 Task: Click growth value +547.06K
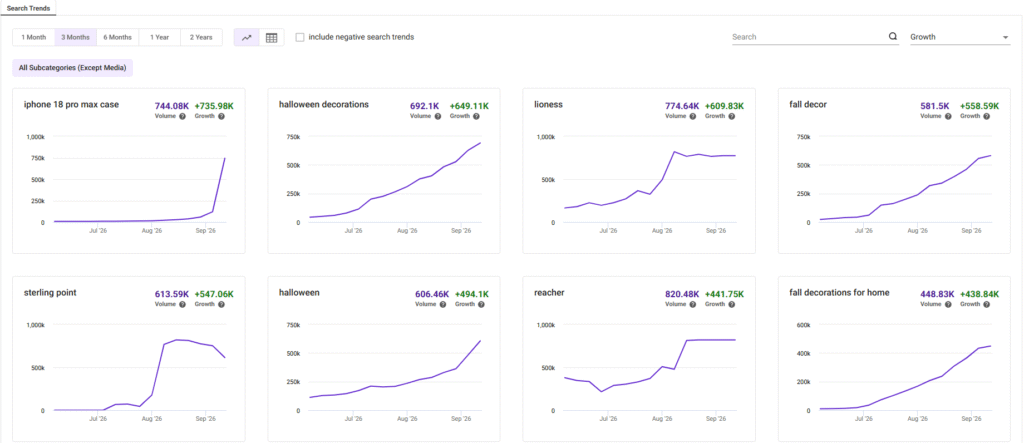(214, 294)
